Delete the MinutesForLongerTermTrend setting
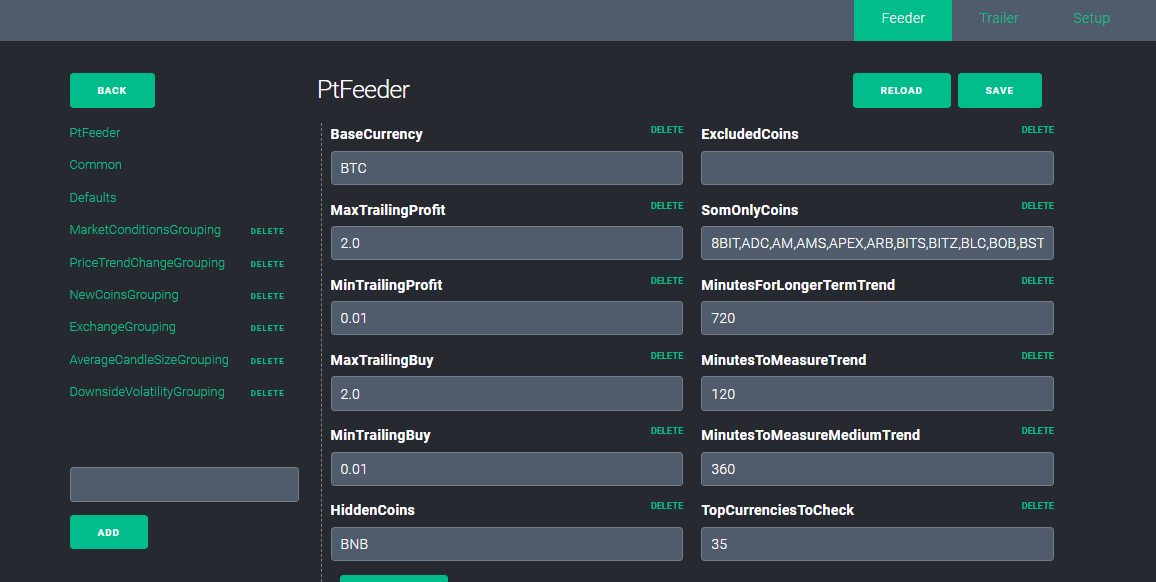 coord(1037,281)
